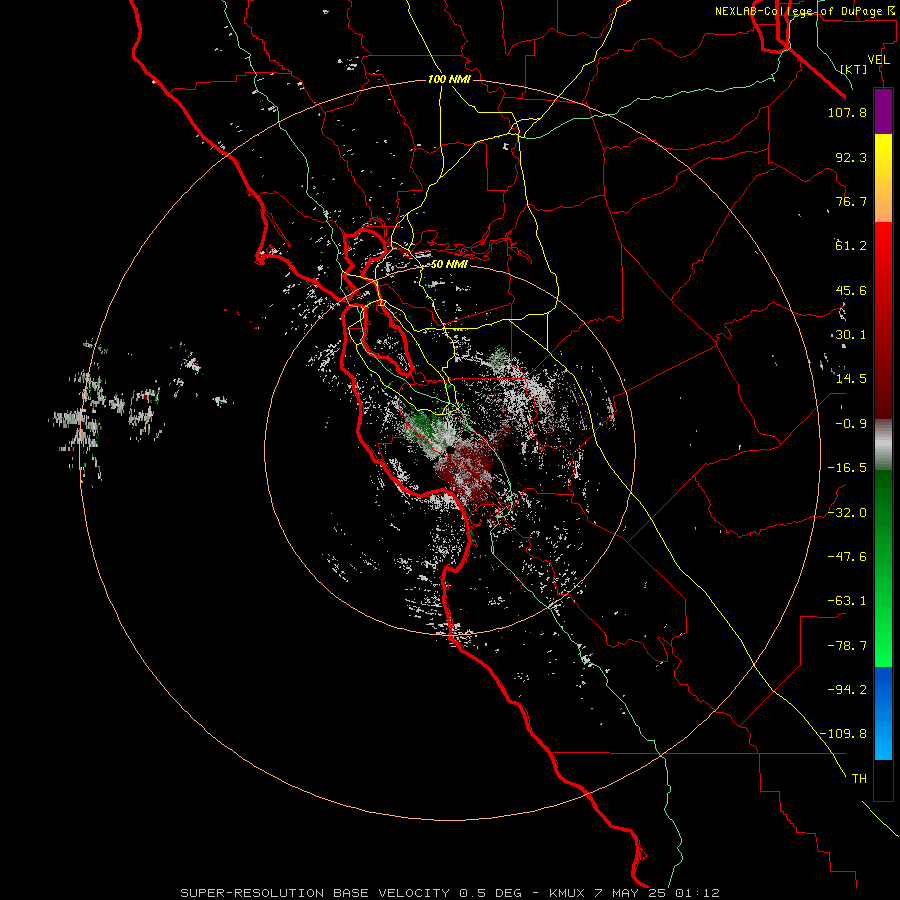The image size is (900, 900).
Task: Click the -63.1 scale value
Action: click(847, 601)
